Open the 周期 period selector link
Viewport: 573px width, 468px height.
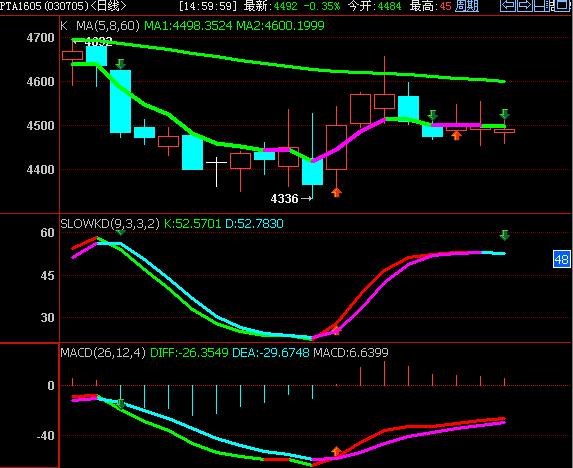pyautogui.click(x=467, y=6)
